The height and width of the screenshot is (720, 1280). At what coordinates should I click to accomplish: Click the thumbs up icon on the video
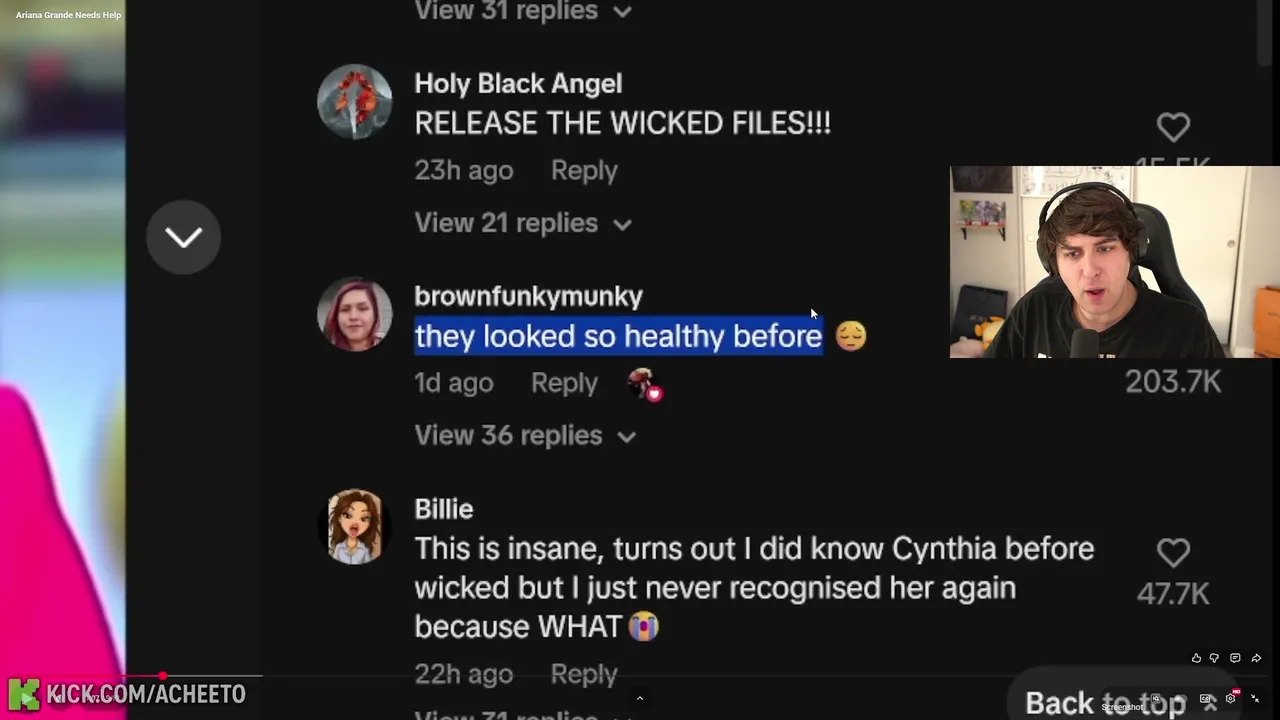[1196, 658]
